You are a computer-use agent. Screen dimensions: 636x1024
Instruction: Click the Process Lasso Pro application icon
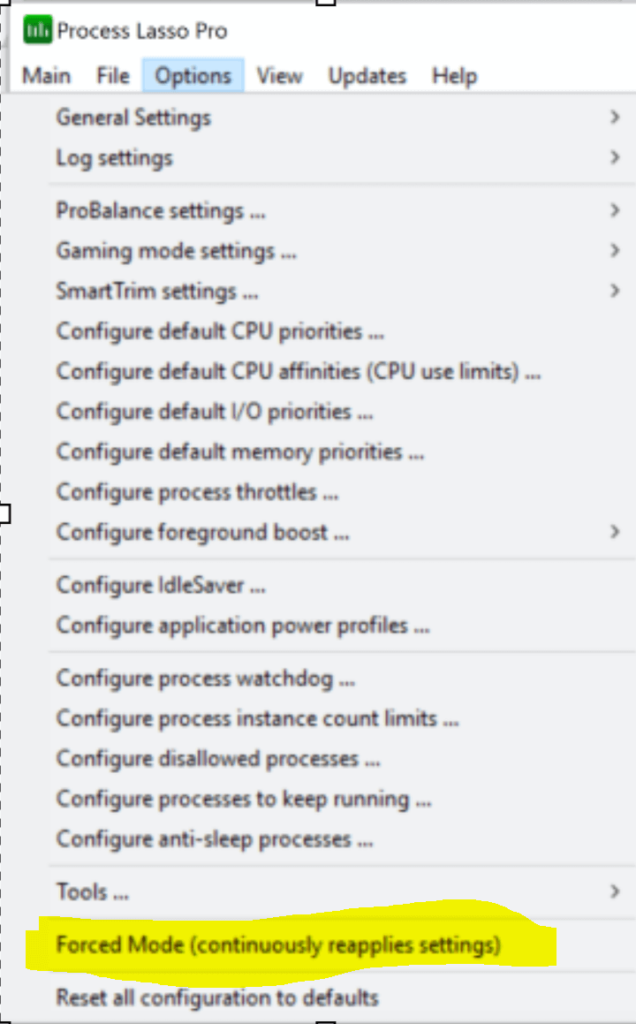click(38, 30)
